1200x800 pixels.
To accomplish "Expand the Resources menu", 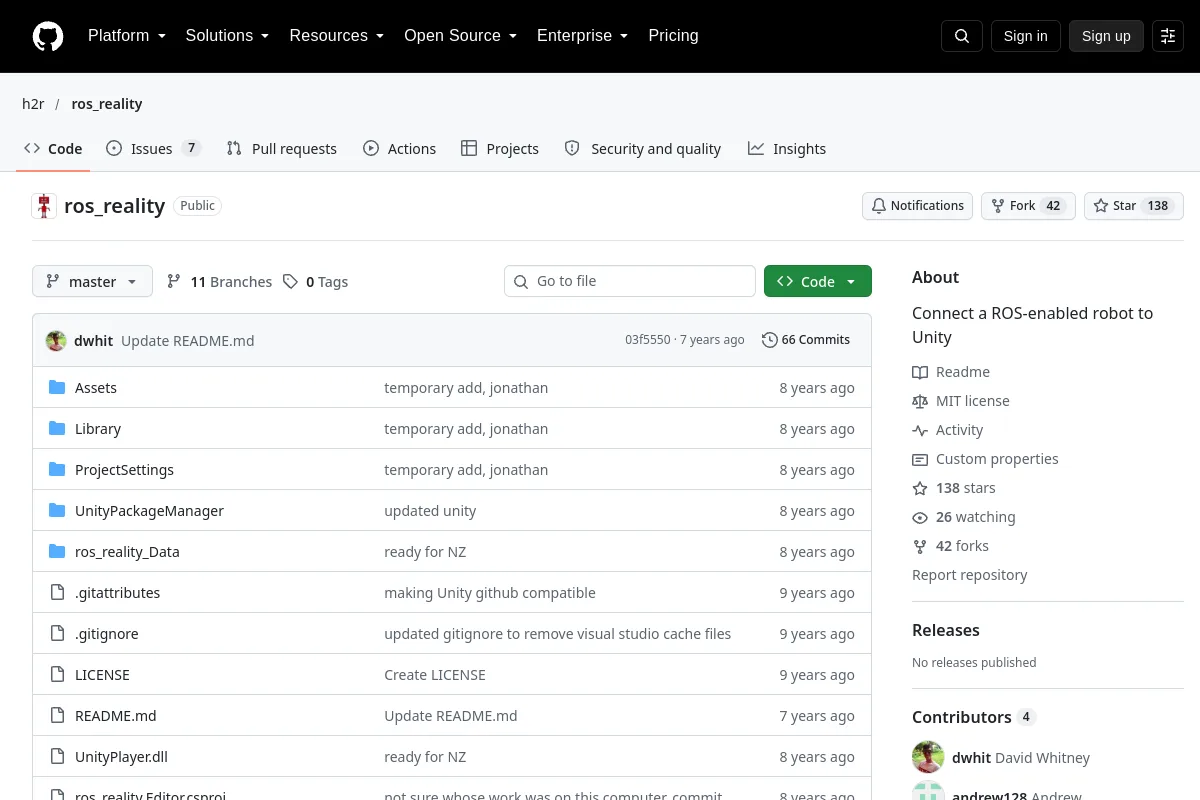I will 337,36.
